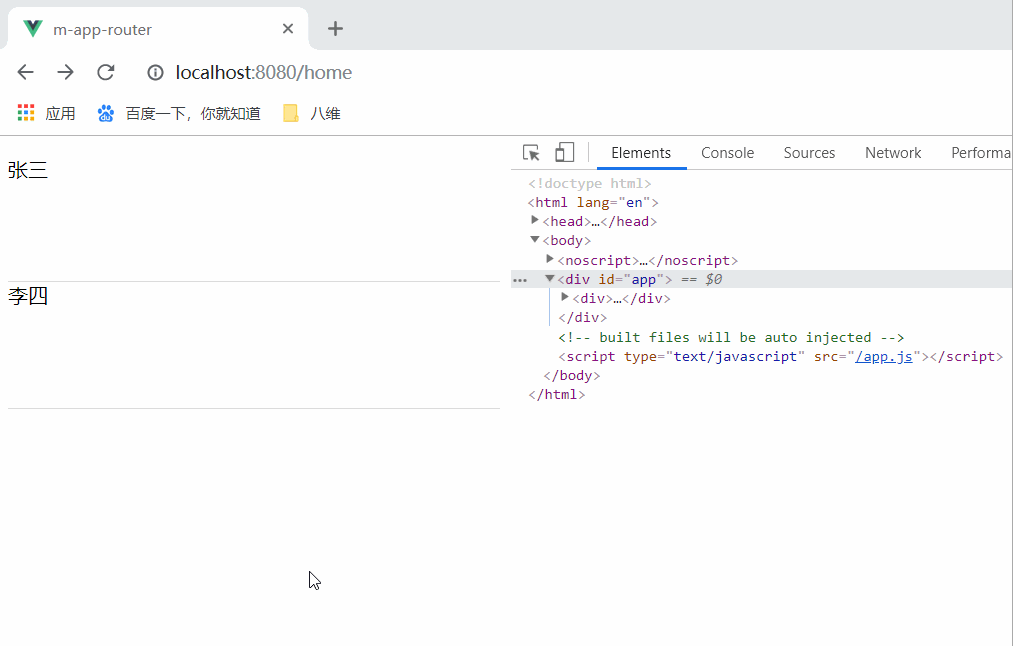Switch to the Console tab
Viewport: 1013px width, 646px height.
click(x=727, y=153)
